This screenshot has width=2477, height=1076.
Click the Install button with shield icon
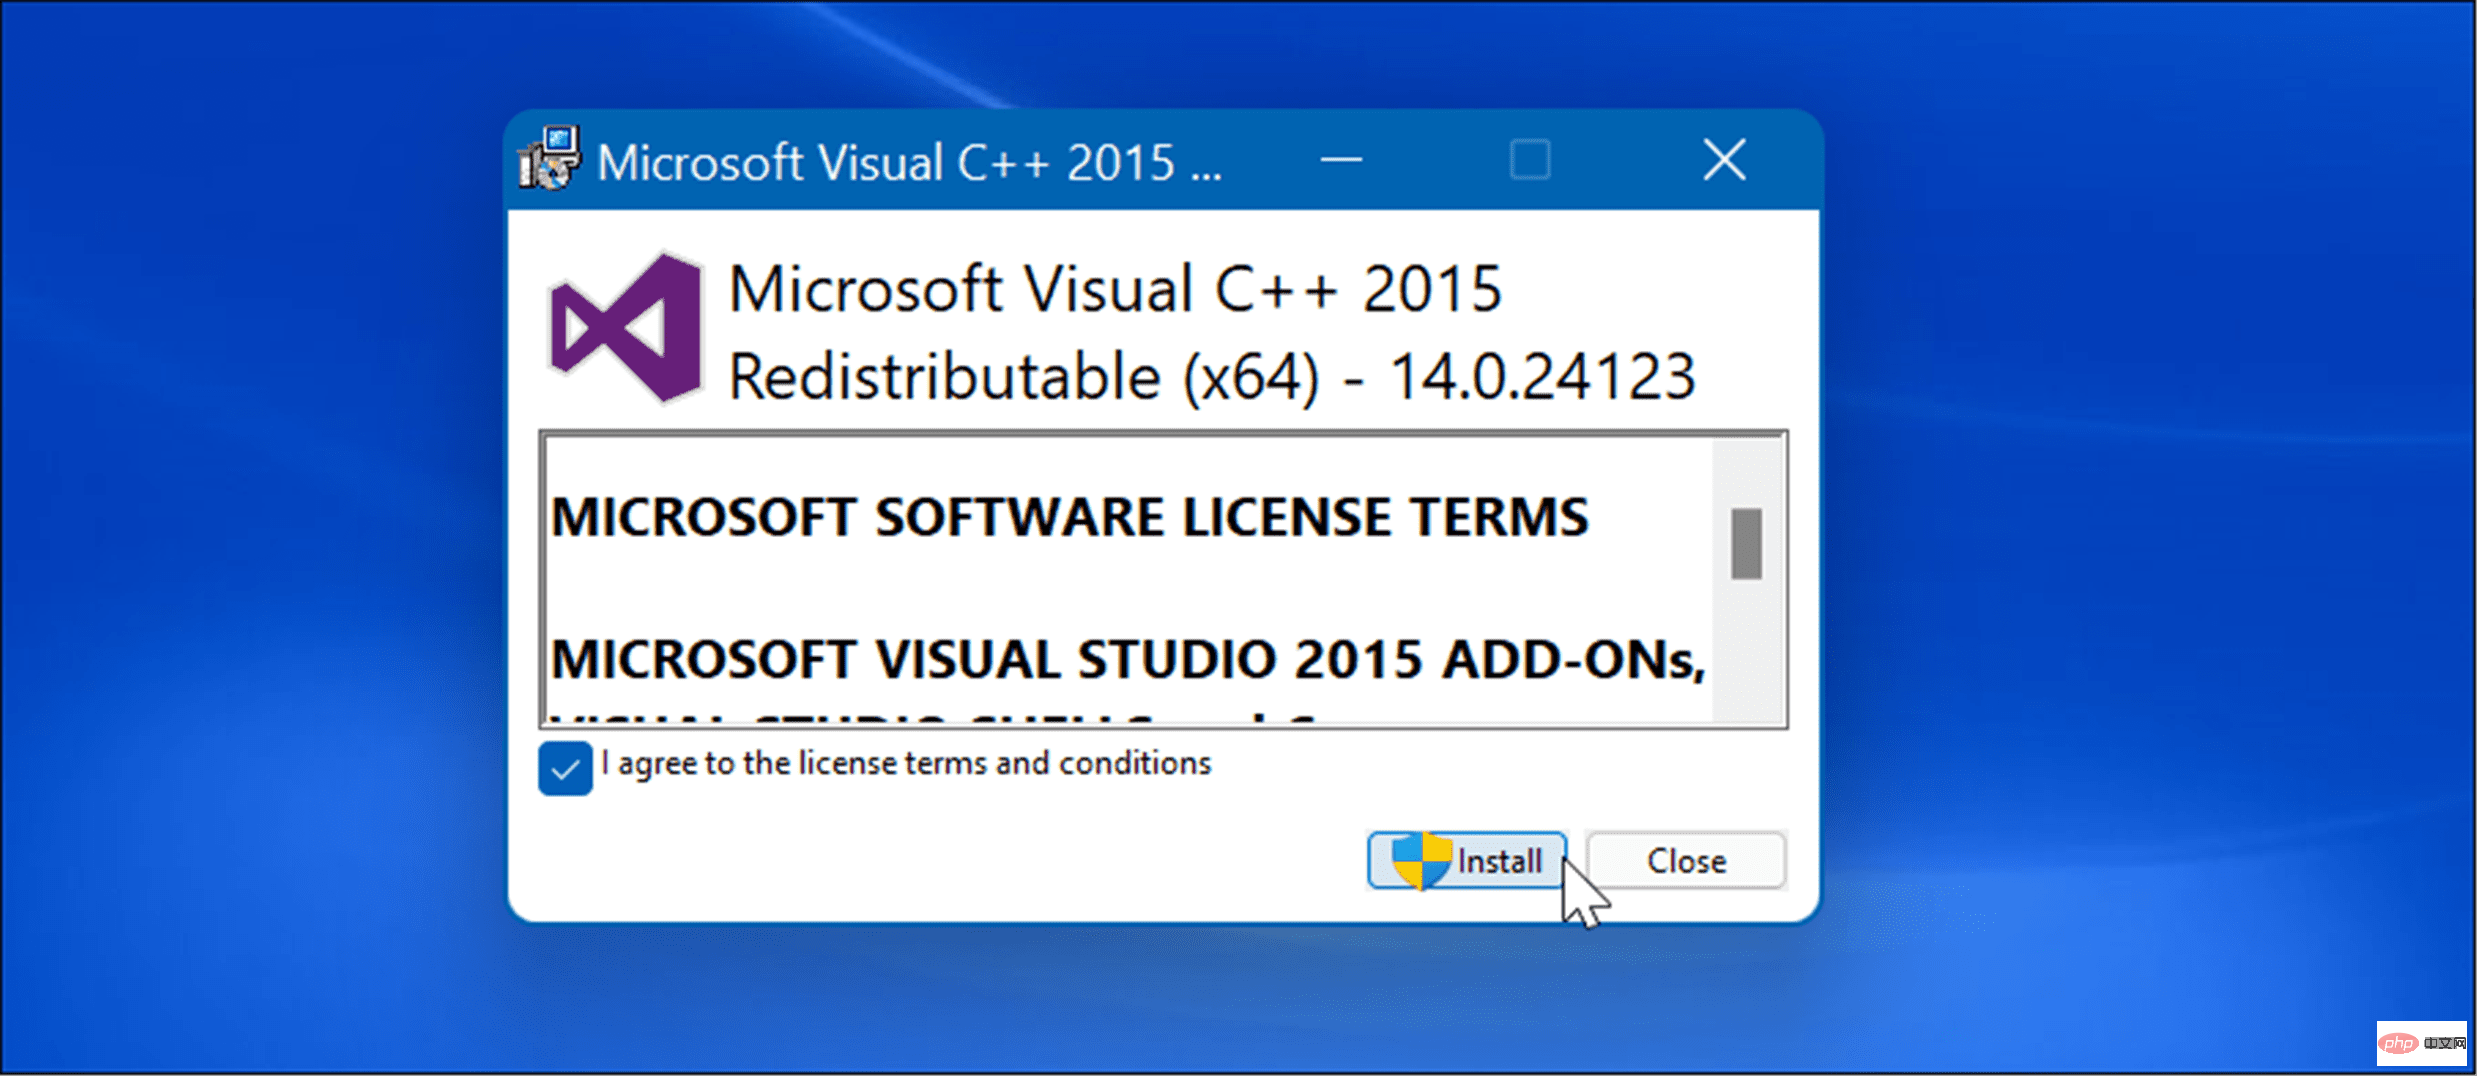[x=1466, y=860]
